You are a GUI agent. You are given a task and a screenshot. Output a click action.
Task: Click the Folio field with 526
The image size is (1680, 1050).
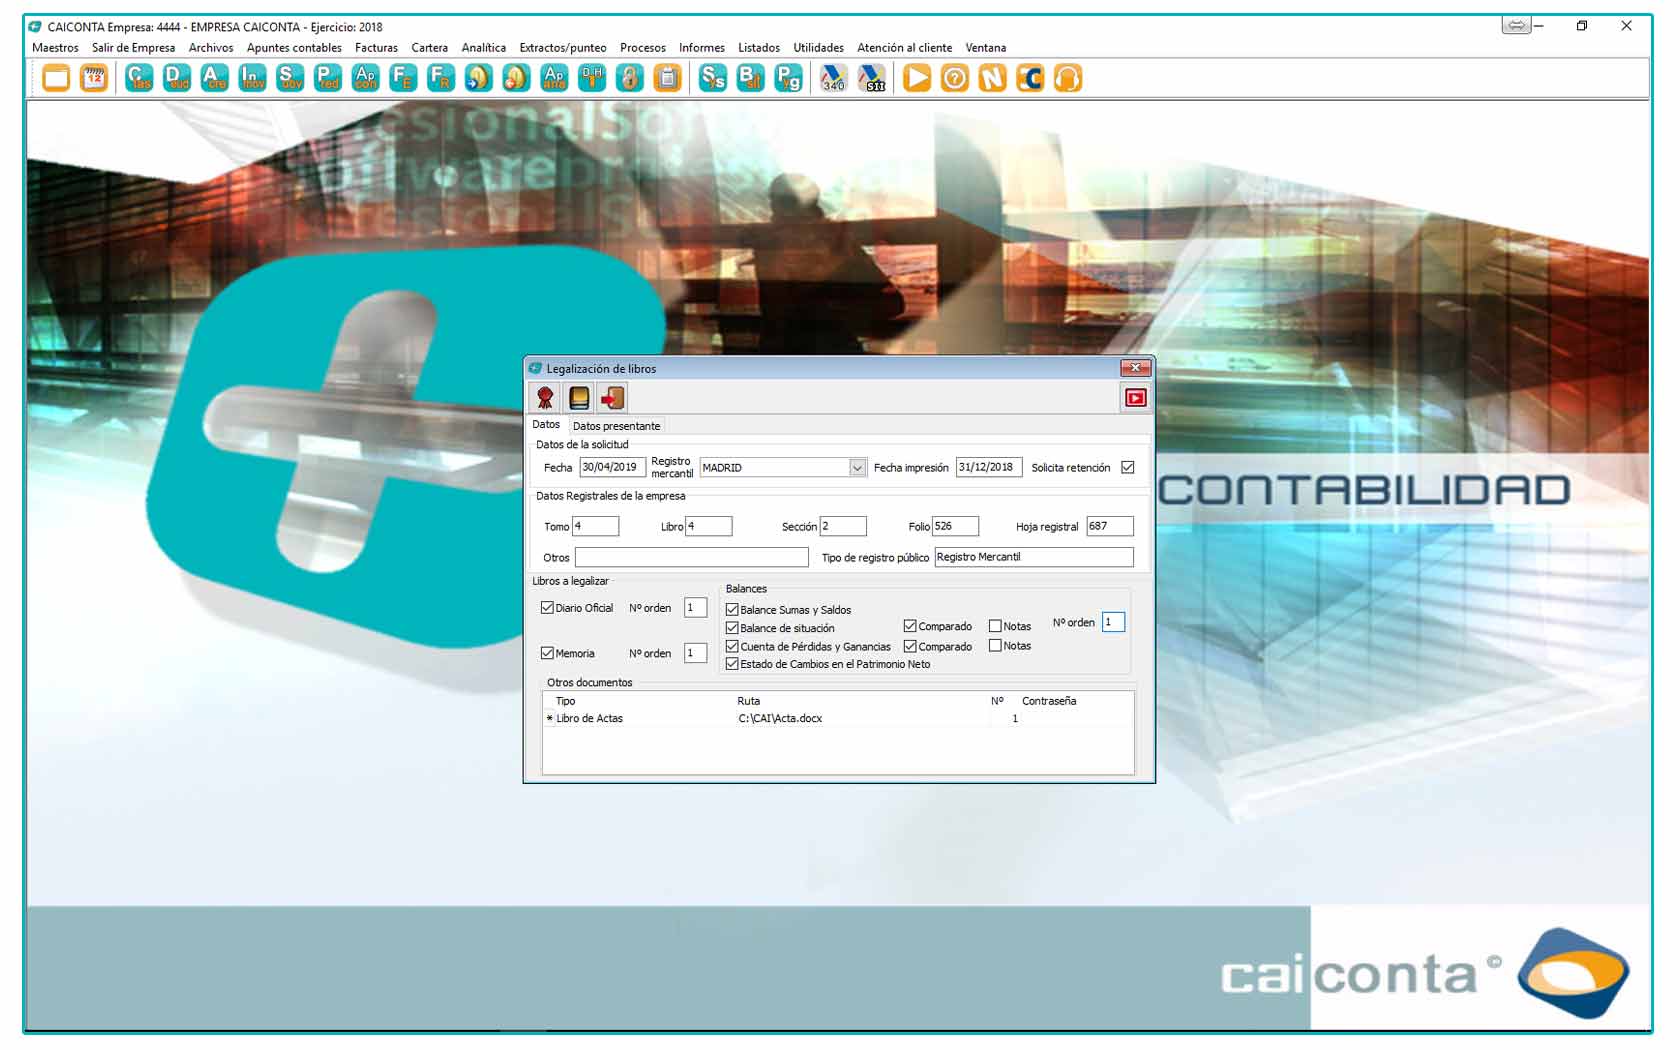click(955, 526)
